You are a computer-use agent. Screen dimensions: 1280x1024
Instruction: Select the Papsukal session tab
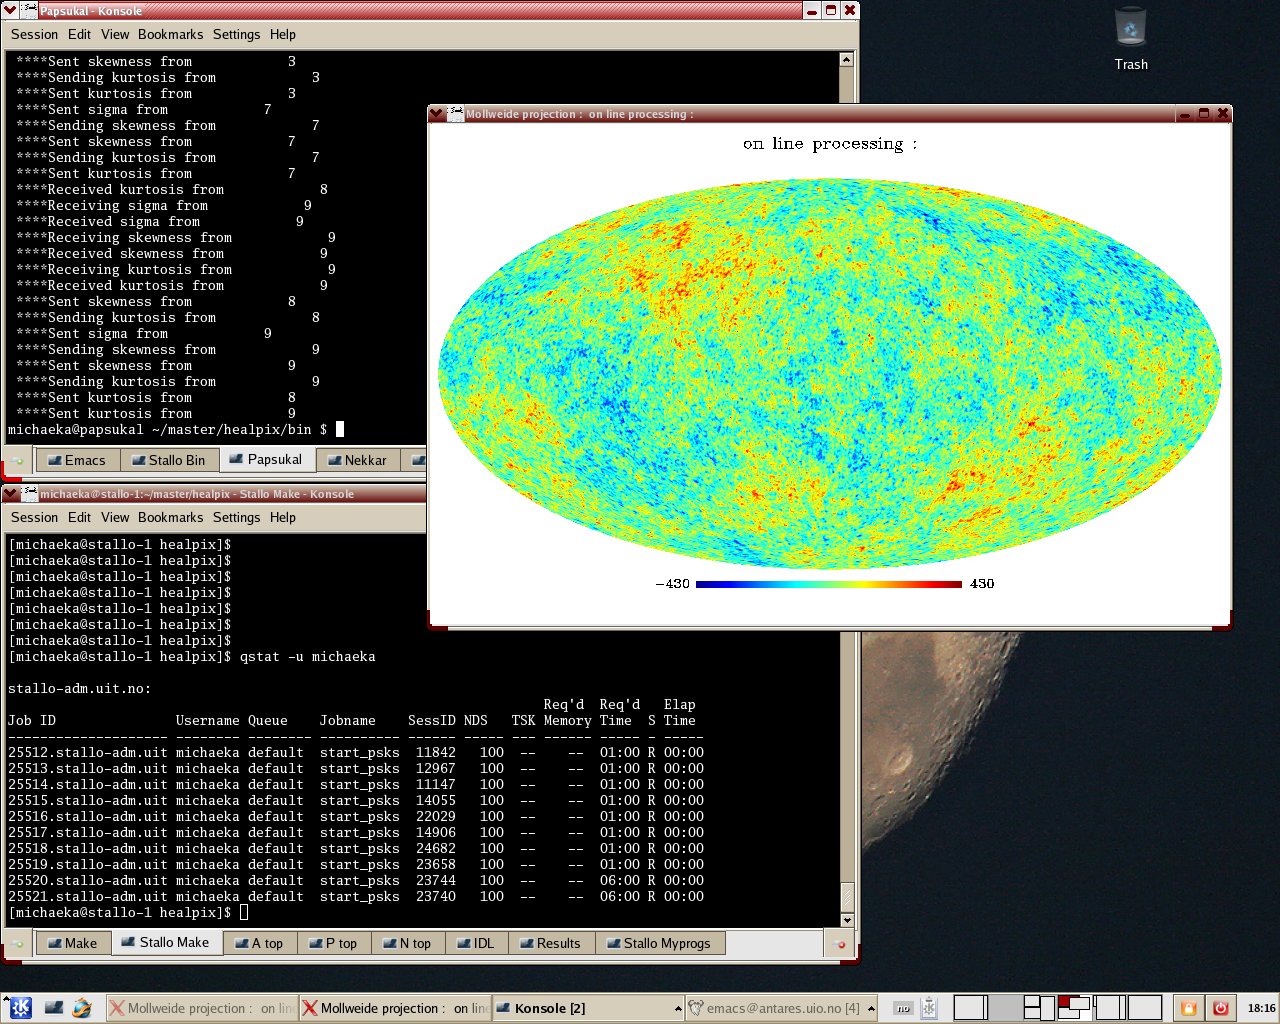tap(267, 459)
